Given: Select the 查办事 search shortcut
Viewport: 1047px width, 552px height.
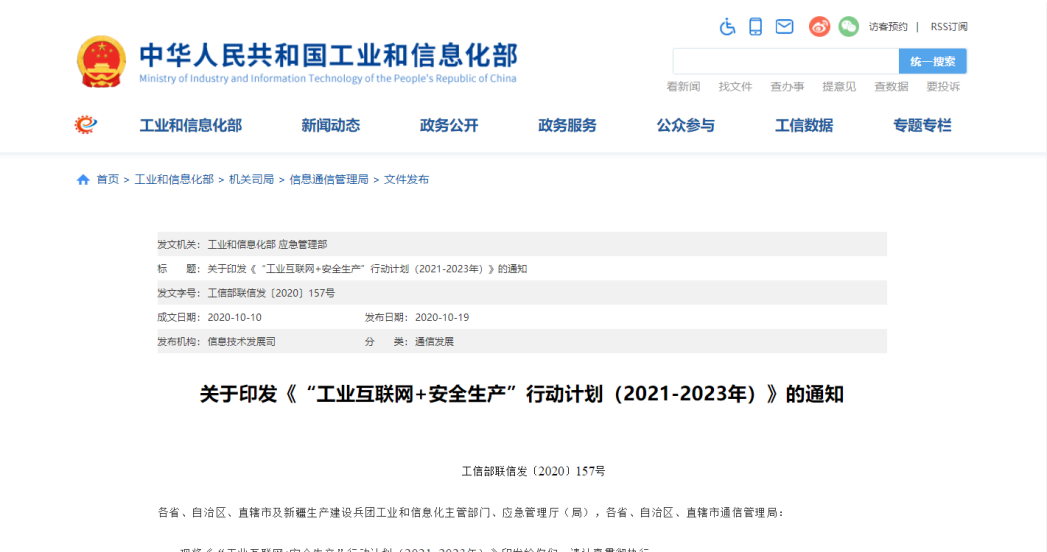Looking at the screenshot, I should click(787, 87).
